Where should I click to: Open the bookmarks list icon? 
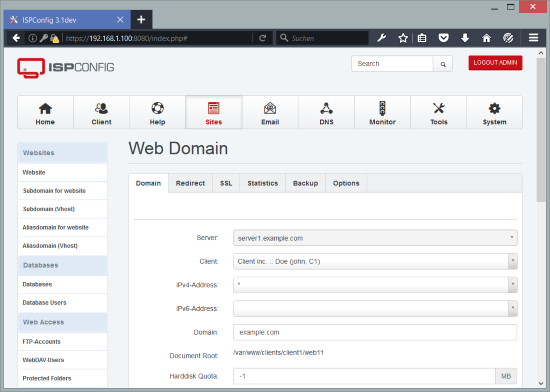[422, 38]
